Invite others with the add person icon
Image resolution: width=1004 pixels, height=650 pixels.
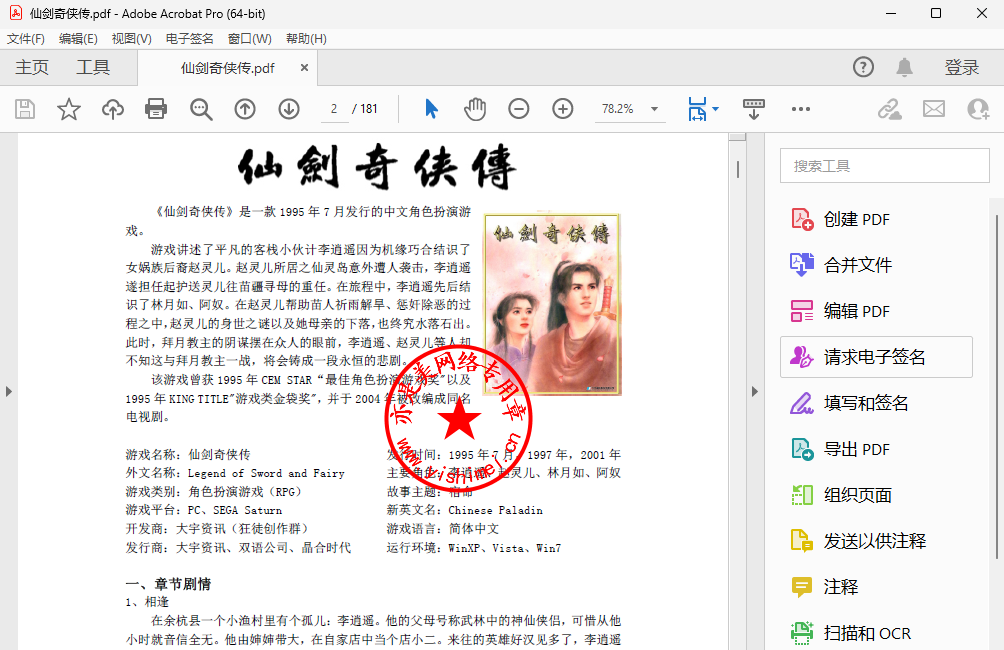pyautogui.click(x=978, y=109)
